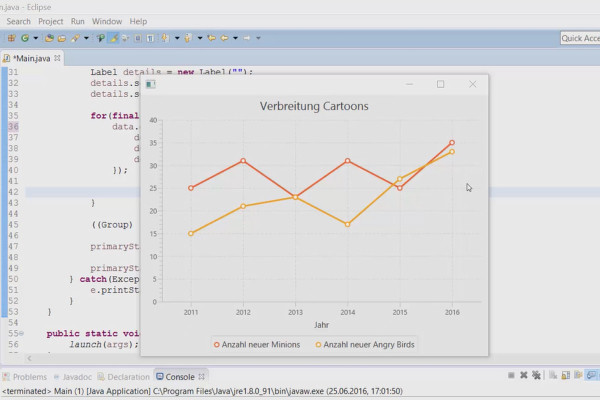This screenshot has height=400, width=600.
Task: Open the Search menu
Action: pos(18,21)
